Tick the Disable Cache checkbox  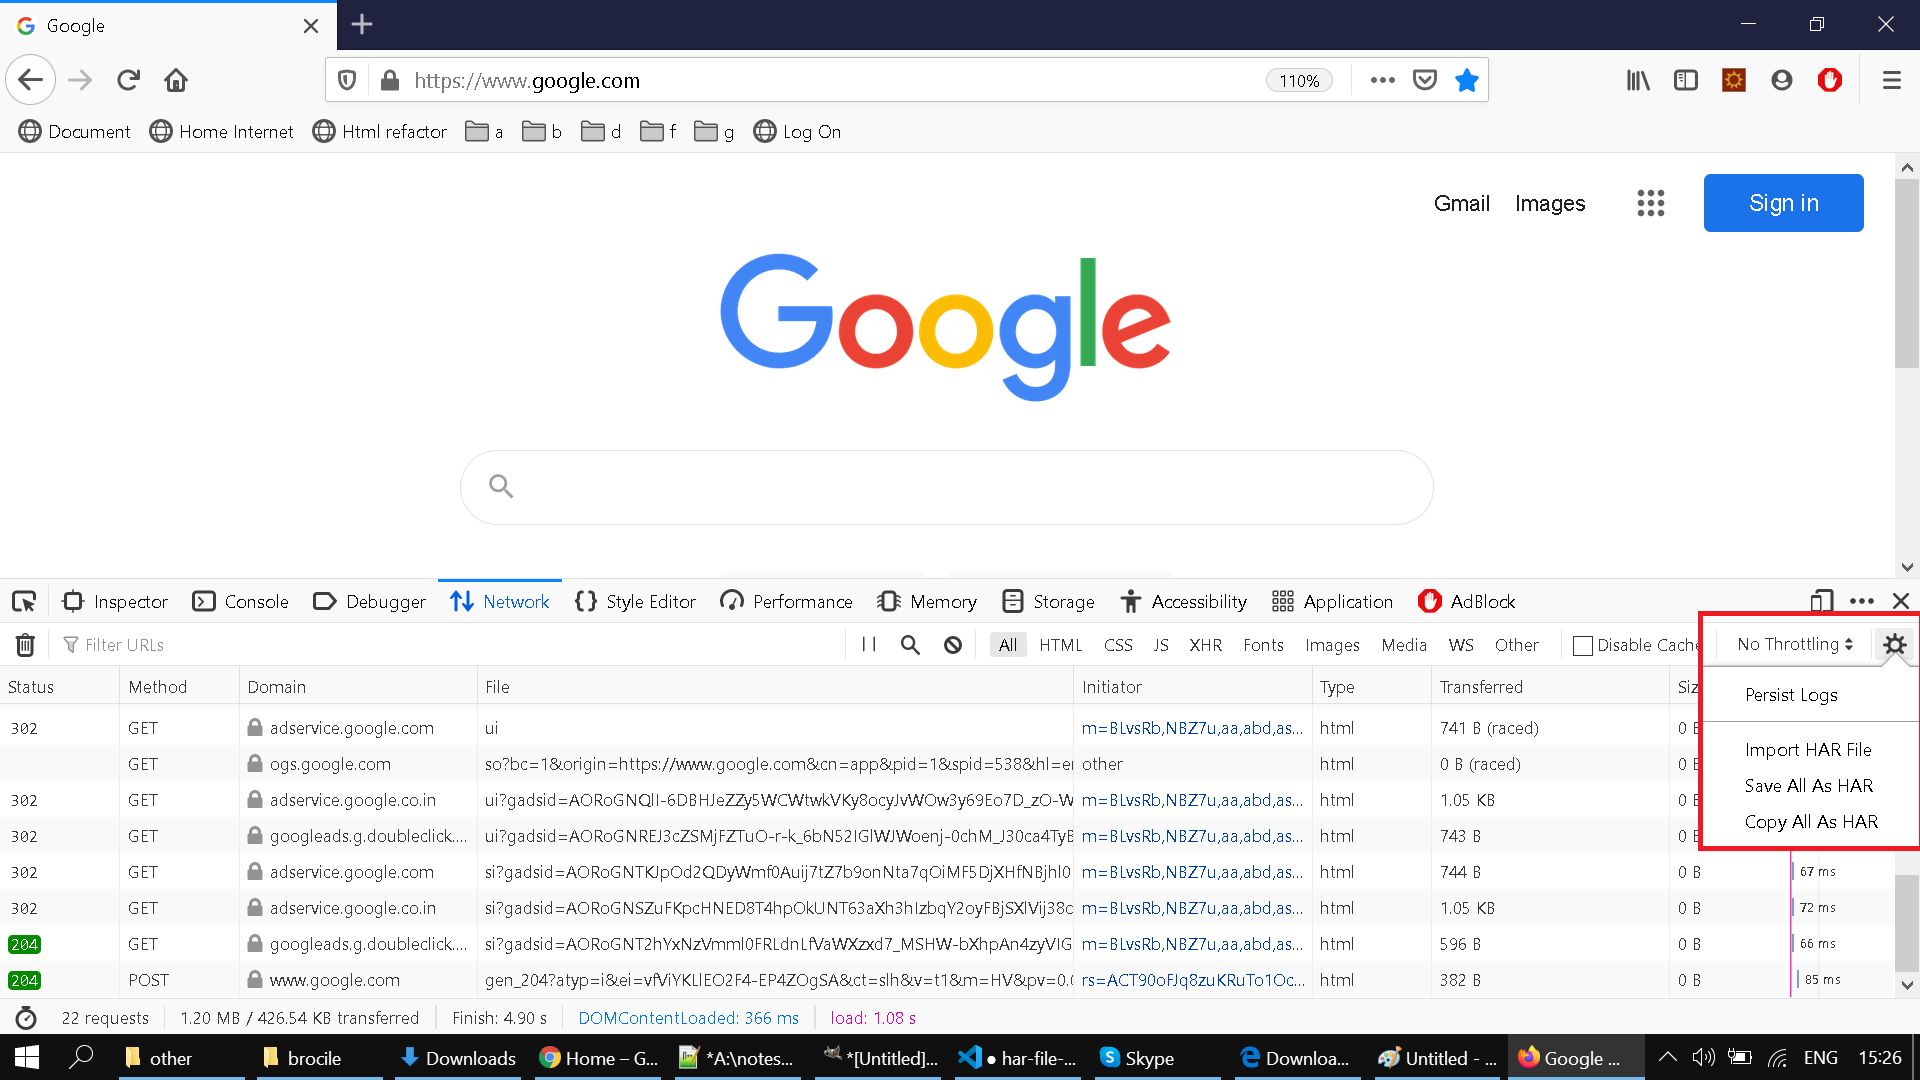pos(1583,646)
